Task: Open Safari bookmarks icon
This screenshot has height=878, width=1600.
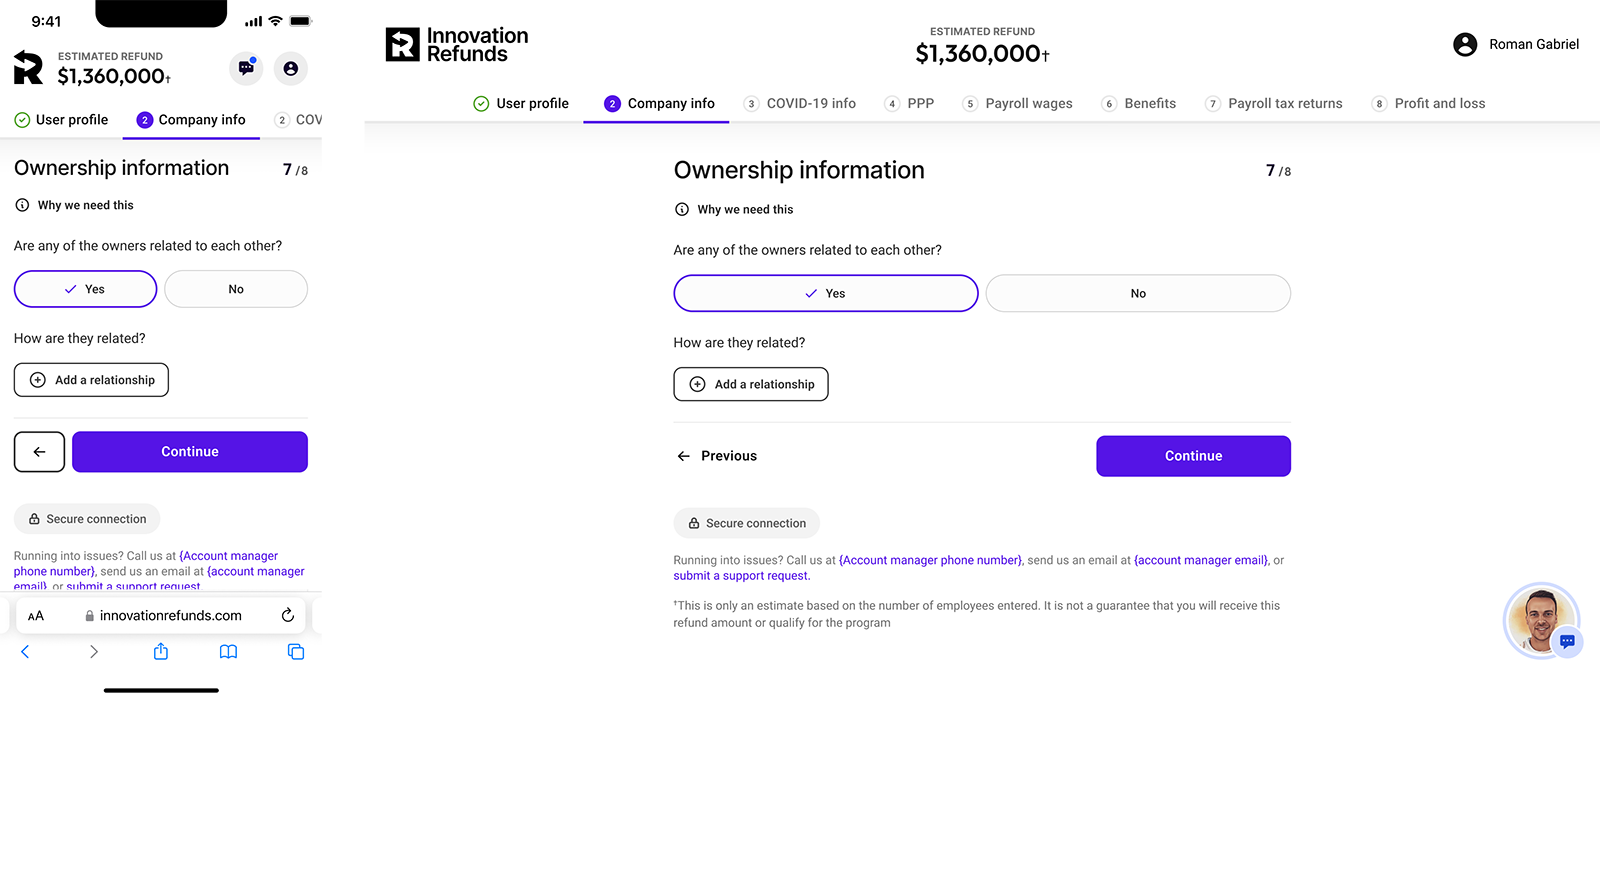Action: pos(228,652)
